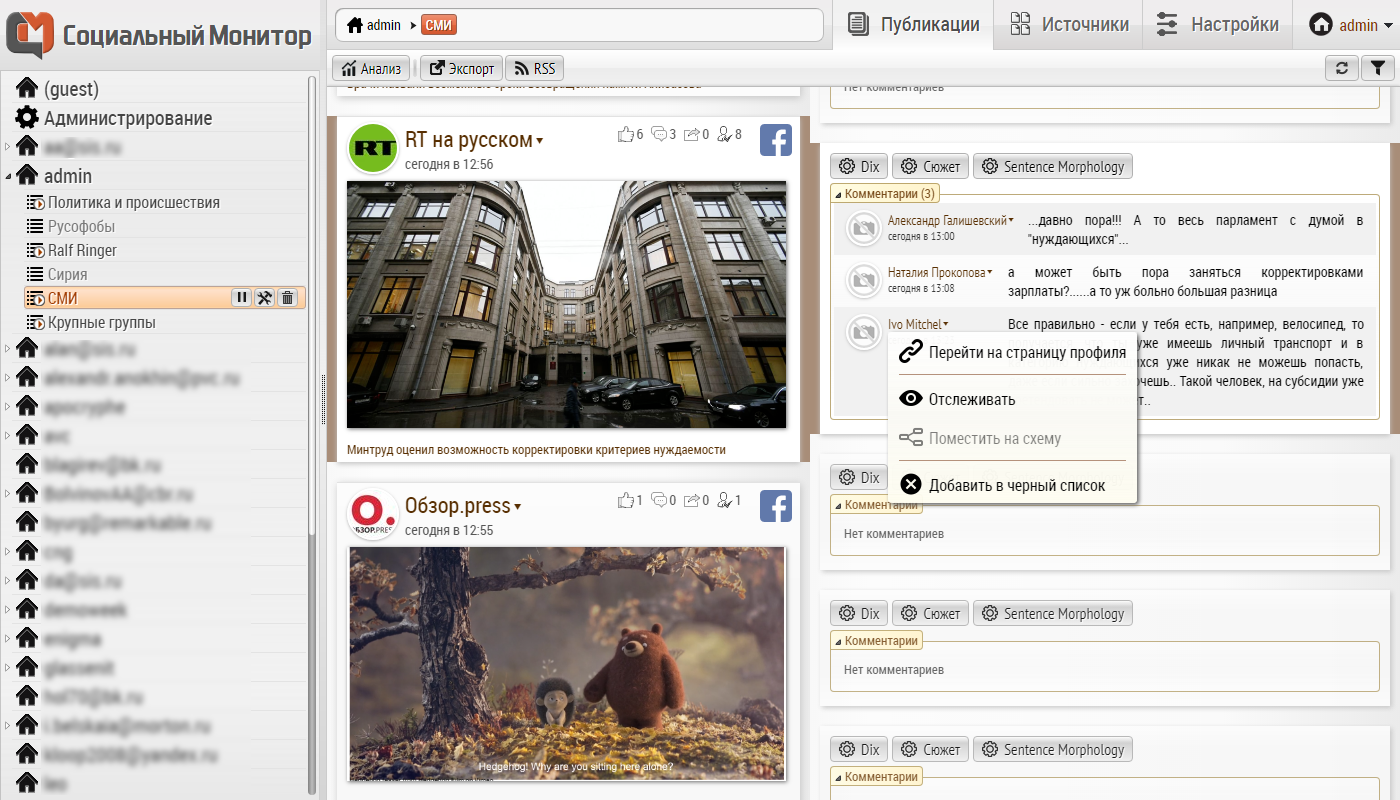Switch to Источники tab
This screenshot has width=1400, height=800.
pyautogui.click(x=1069, y=25)
